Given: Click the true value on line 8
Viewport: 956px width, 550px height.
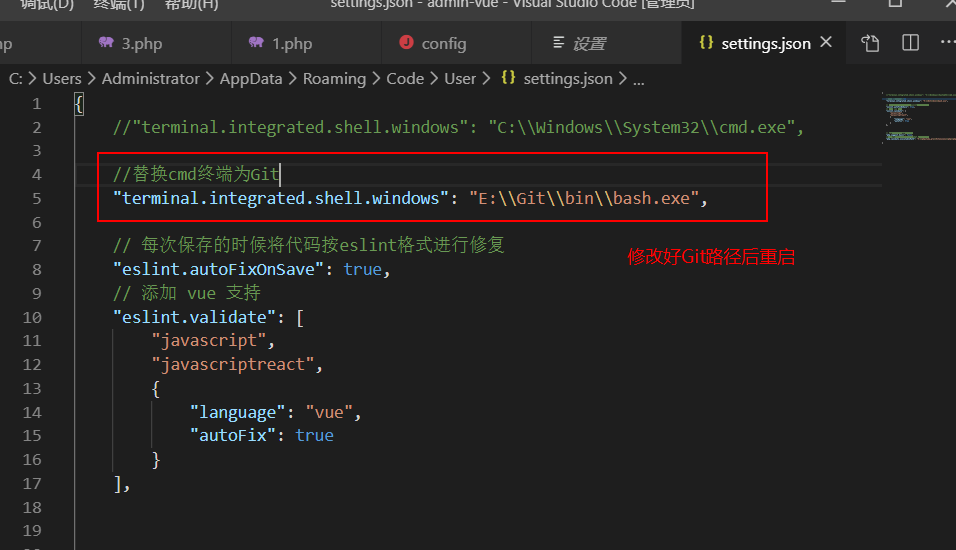Looking at the screenshot, I should pyautogui.click(x=362, y=270).
